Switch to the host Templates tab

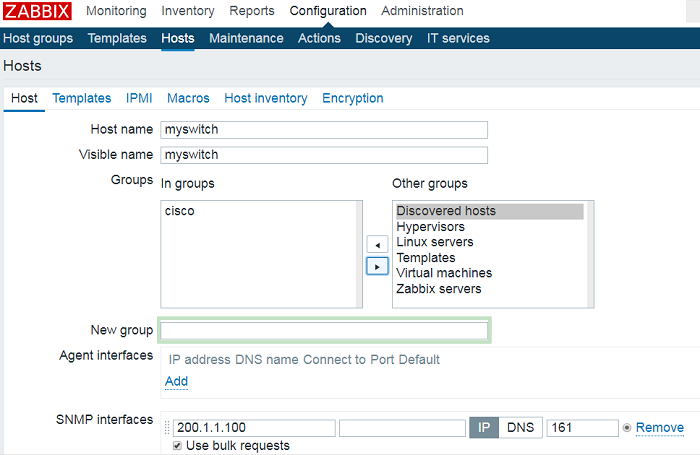82,98
